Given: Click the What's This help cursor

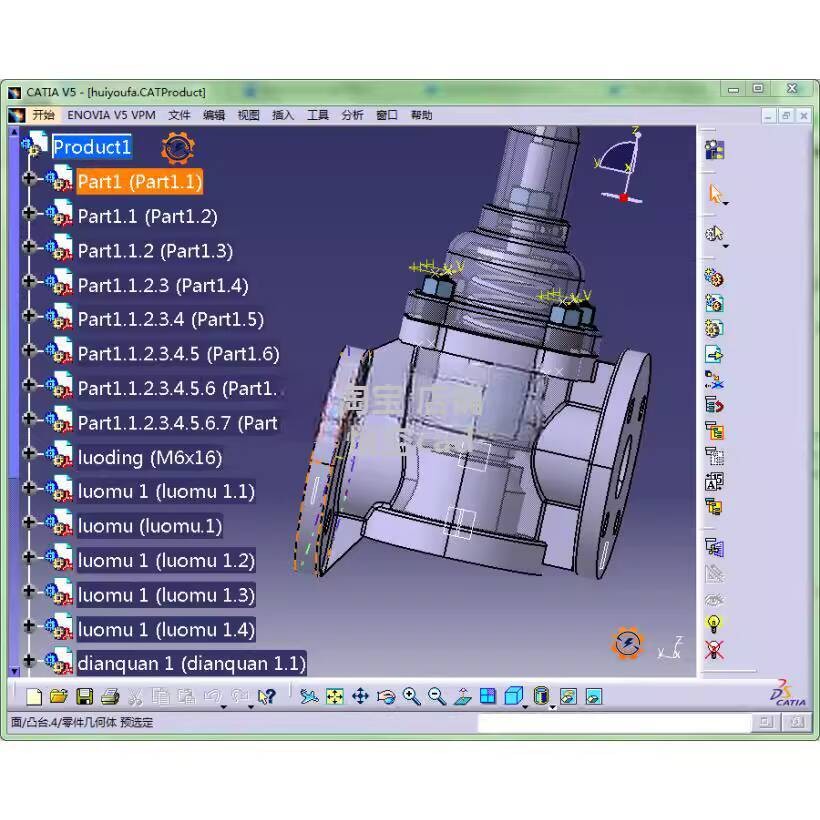Looking at the screenshot, I should click(x=267, y=697).
